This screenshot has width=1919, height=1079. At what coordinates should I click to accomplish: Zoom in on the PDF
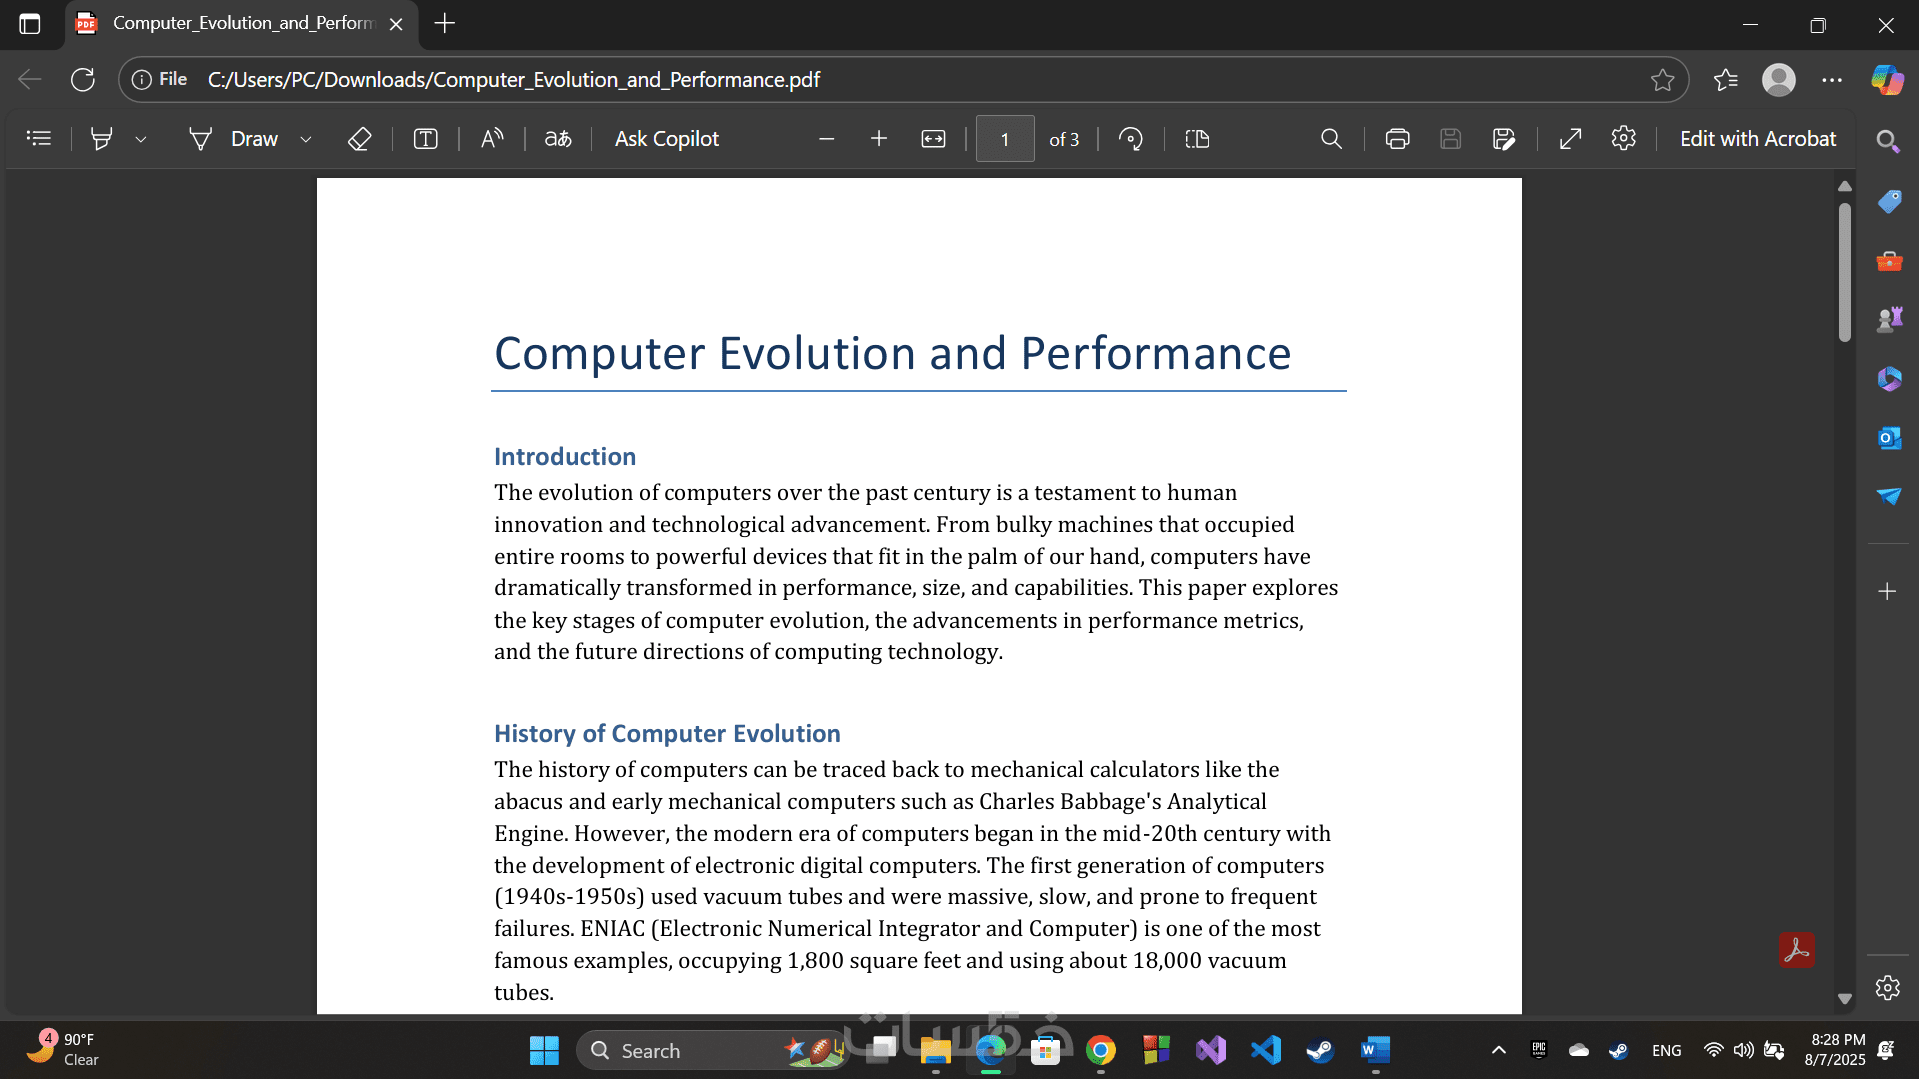coord(879,139)
